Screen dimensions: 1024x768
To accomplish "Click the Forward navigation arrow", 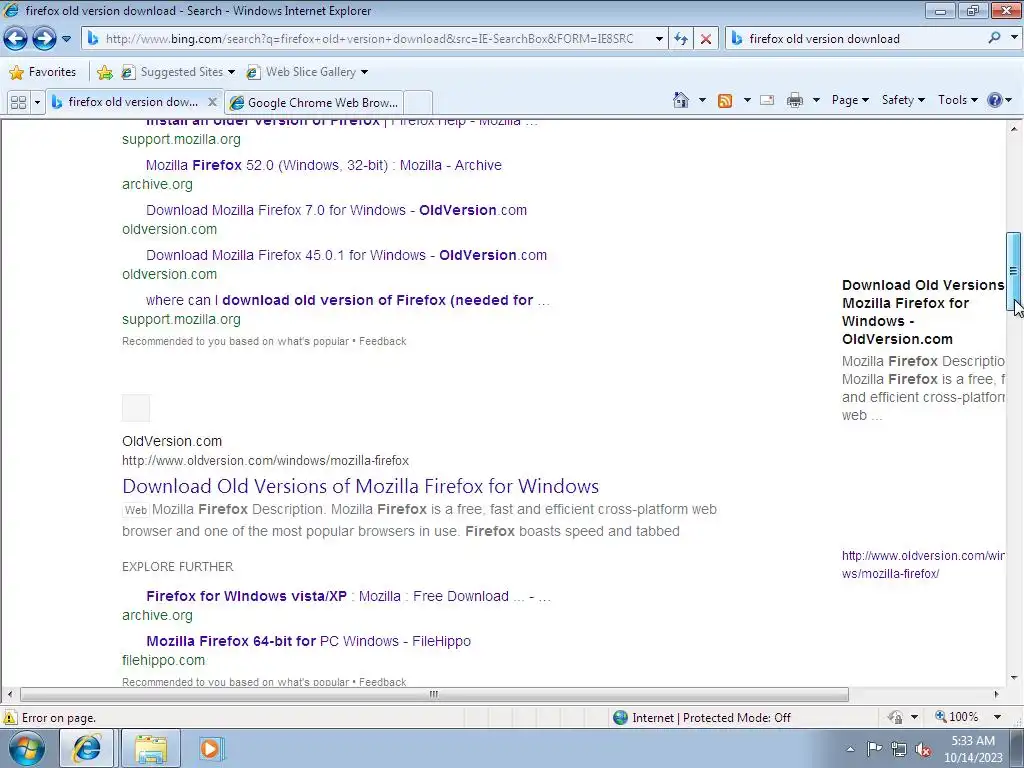I will (x=44, y=39).
